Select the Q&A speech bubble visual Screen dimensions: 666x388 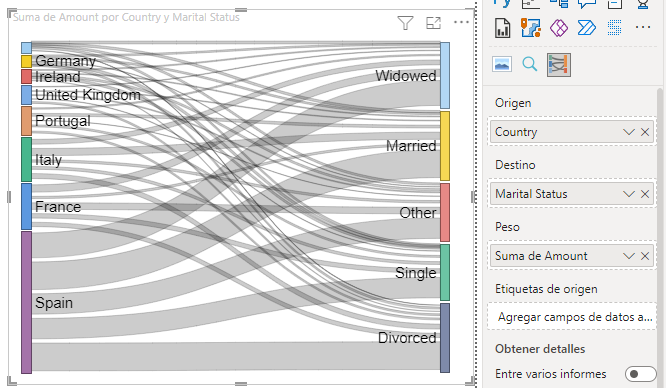coord(587,3)
